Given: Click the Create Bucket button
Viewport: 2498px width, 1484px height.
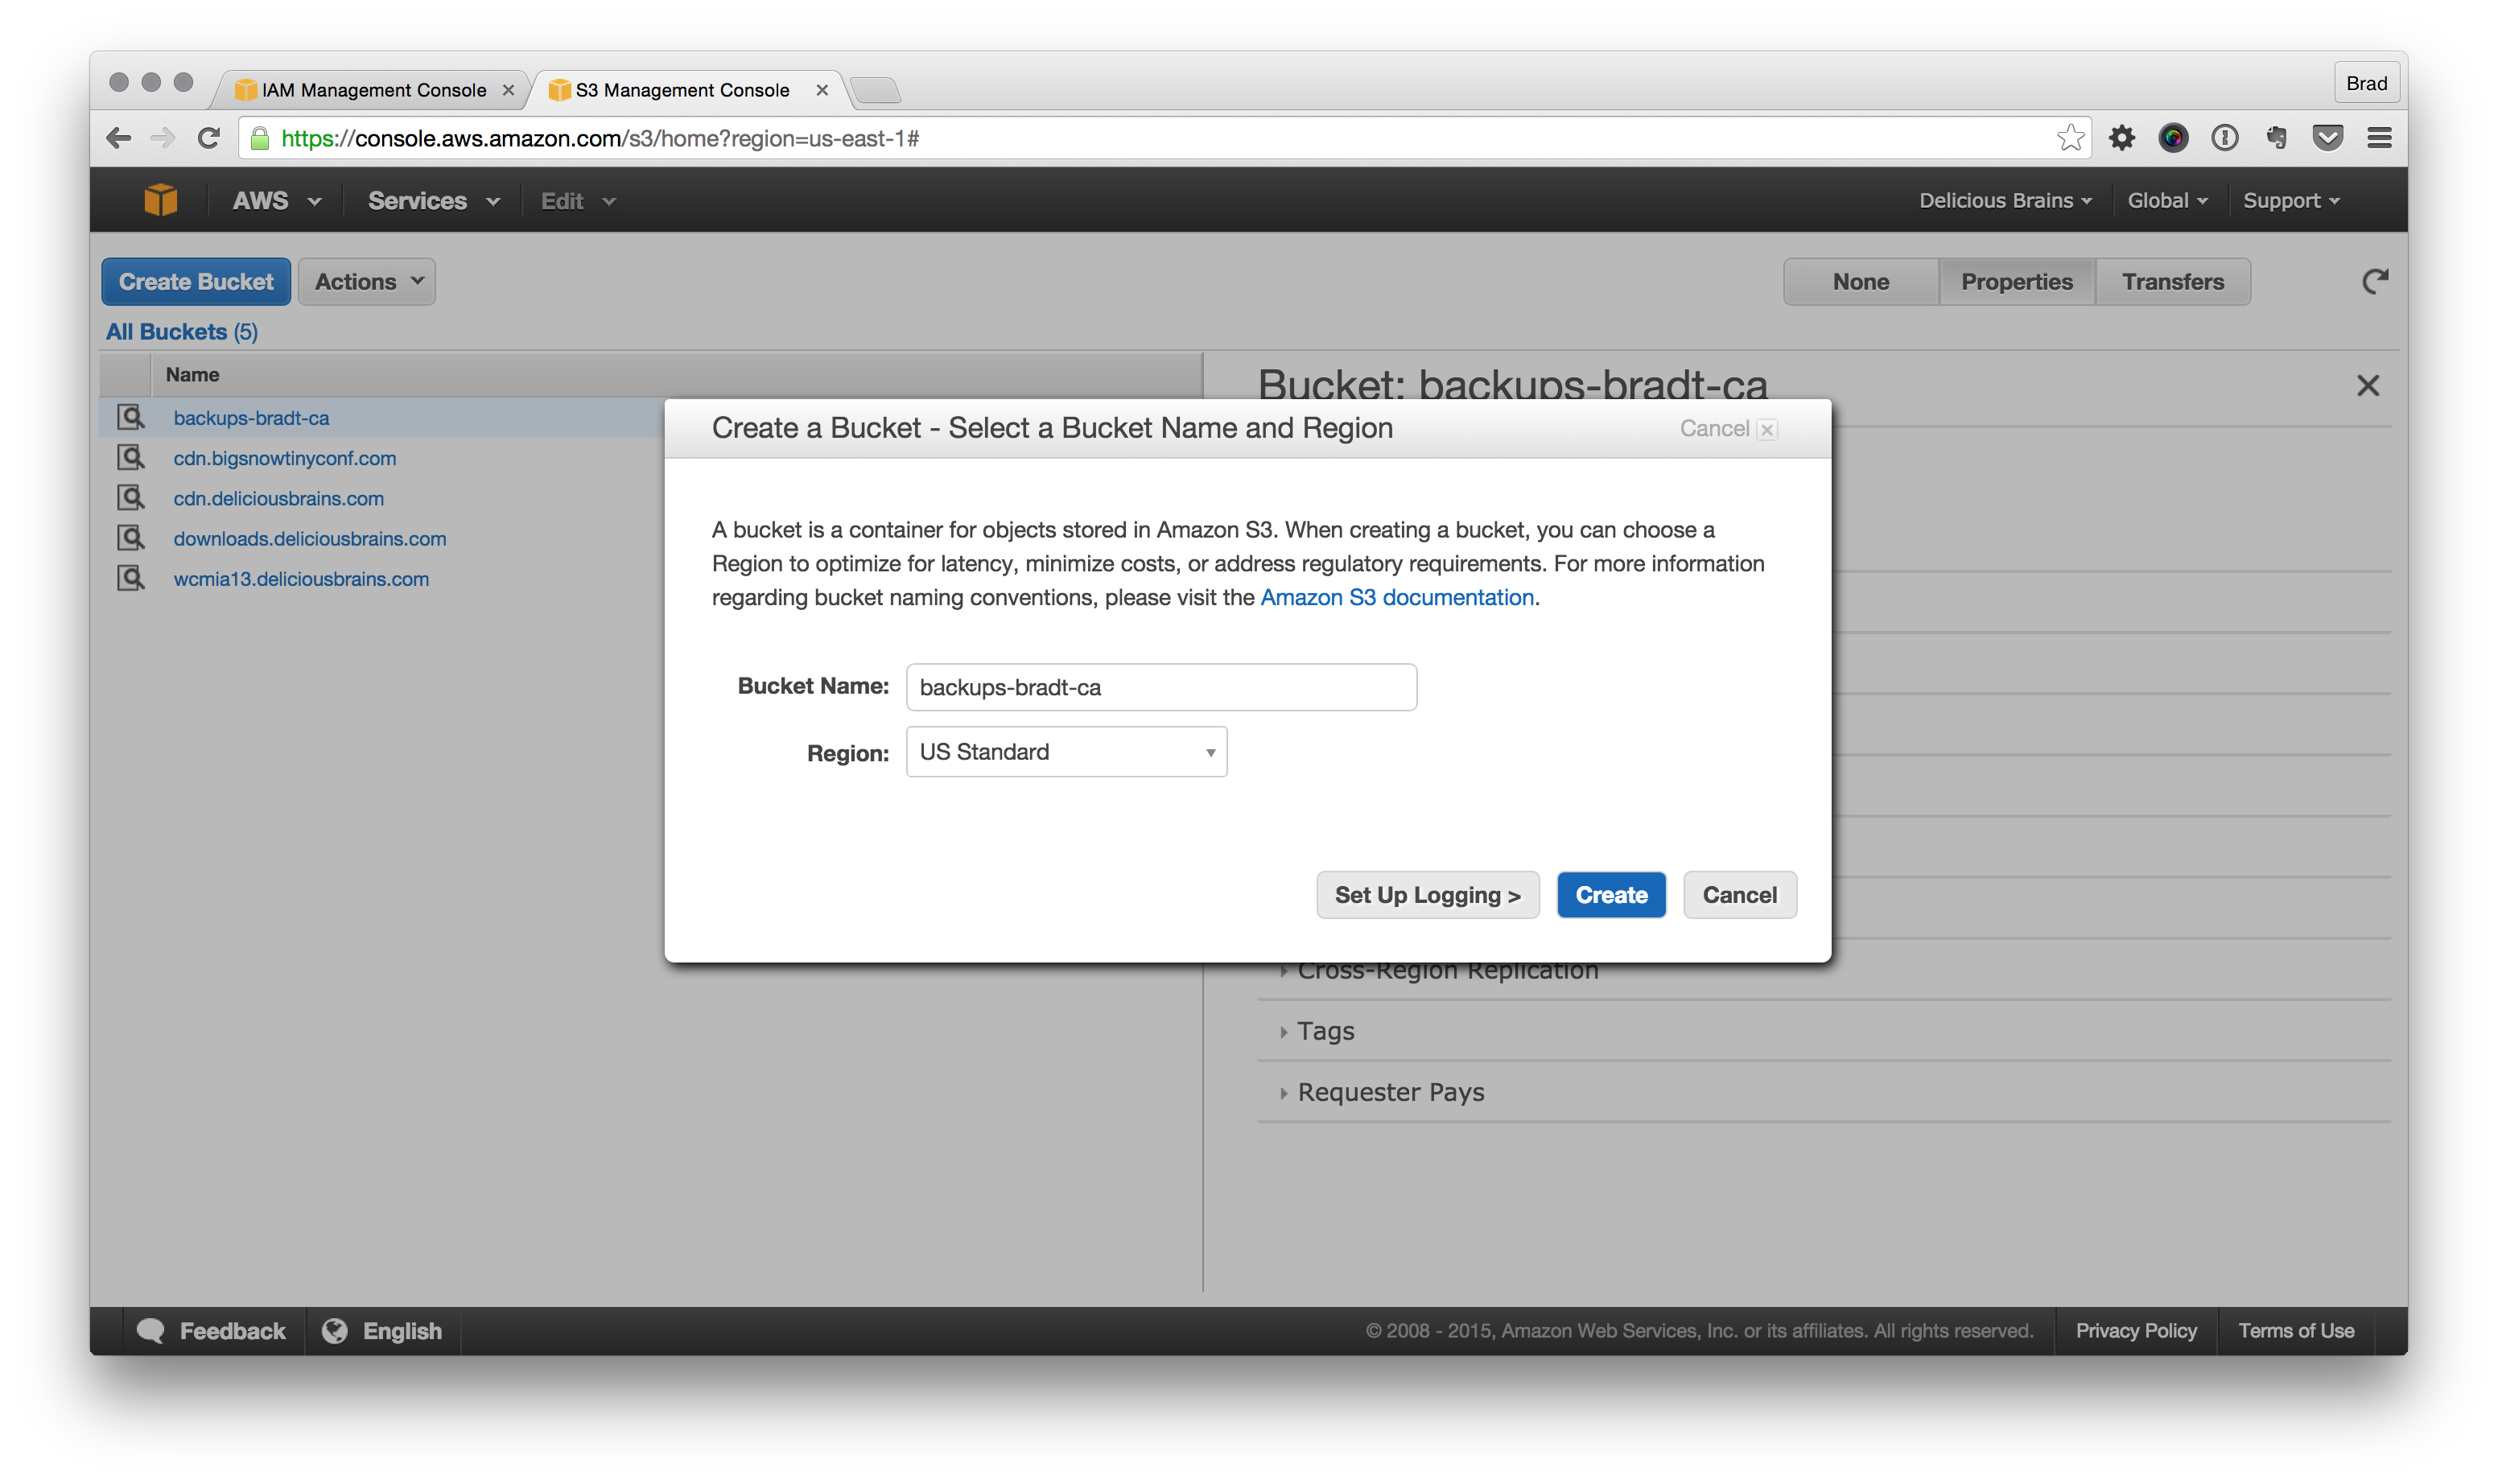Looking at the screenshot, I should (196, 281).
